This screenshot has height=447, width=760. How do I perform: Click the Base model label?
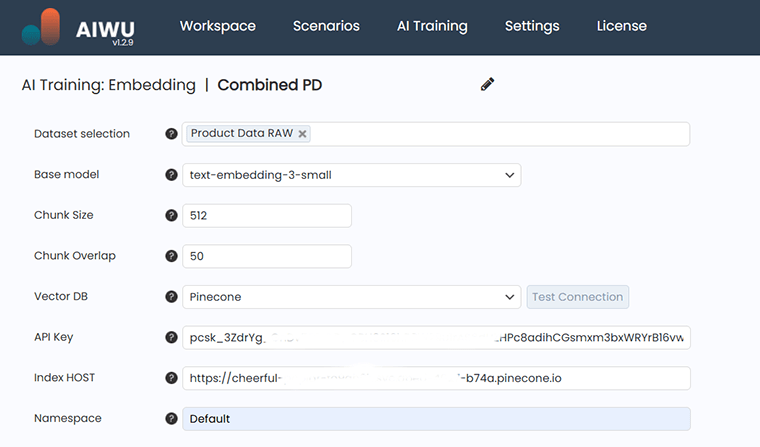click(x=66, y=175)
